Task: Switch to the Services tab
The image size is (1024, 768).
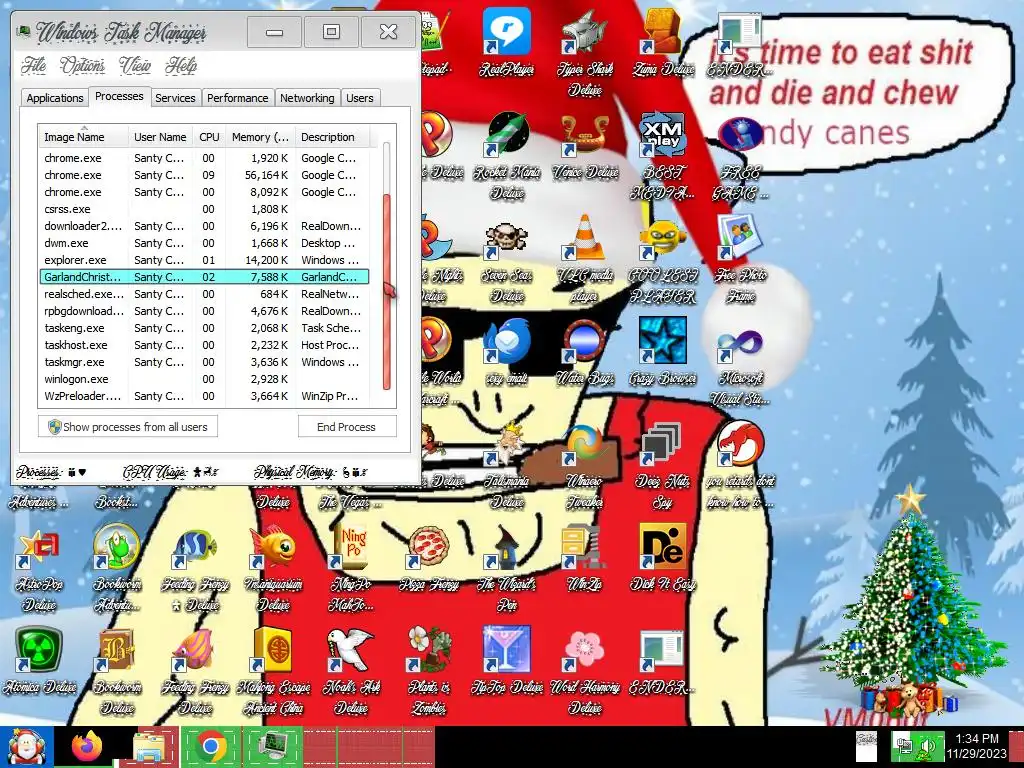Action: pos(175,98)
